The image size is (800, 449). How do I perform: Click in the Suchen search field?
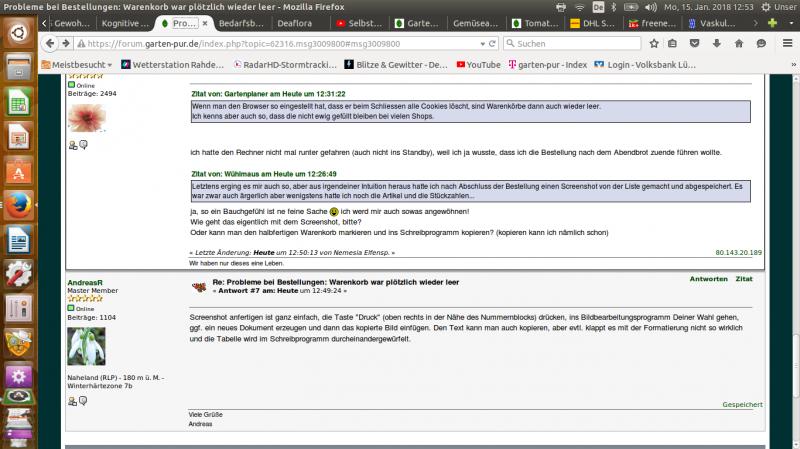pyautogui.click(x=580, y=43)
